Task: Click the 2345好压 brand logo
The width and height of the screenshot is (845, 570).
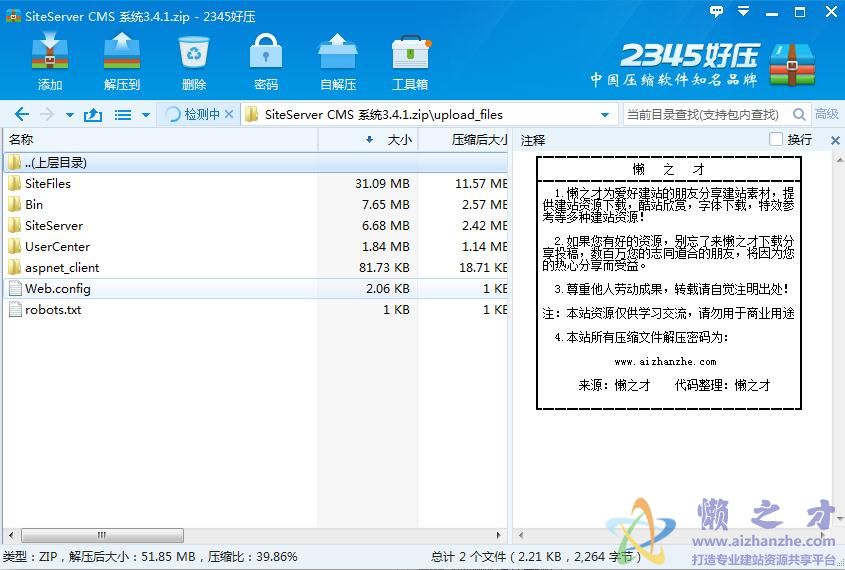Action: pos(702,64)
